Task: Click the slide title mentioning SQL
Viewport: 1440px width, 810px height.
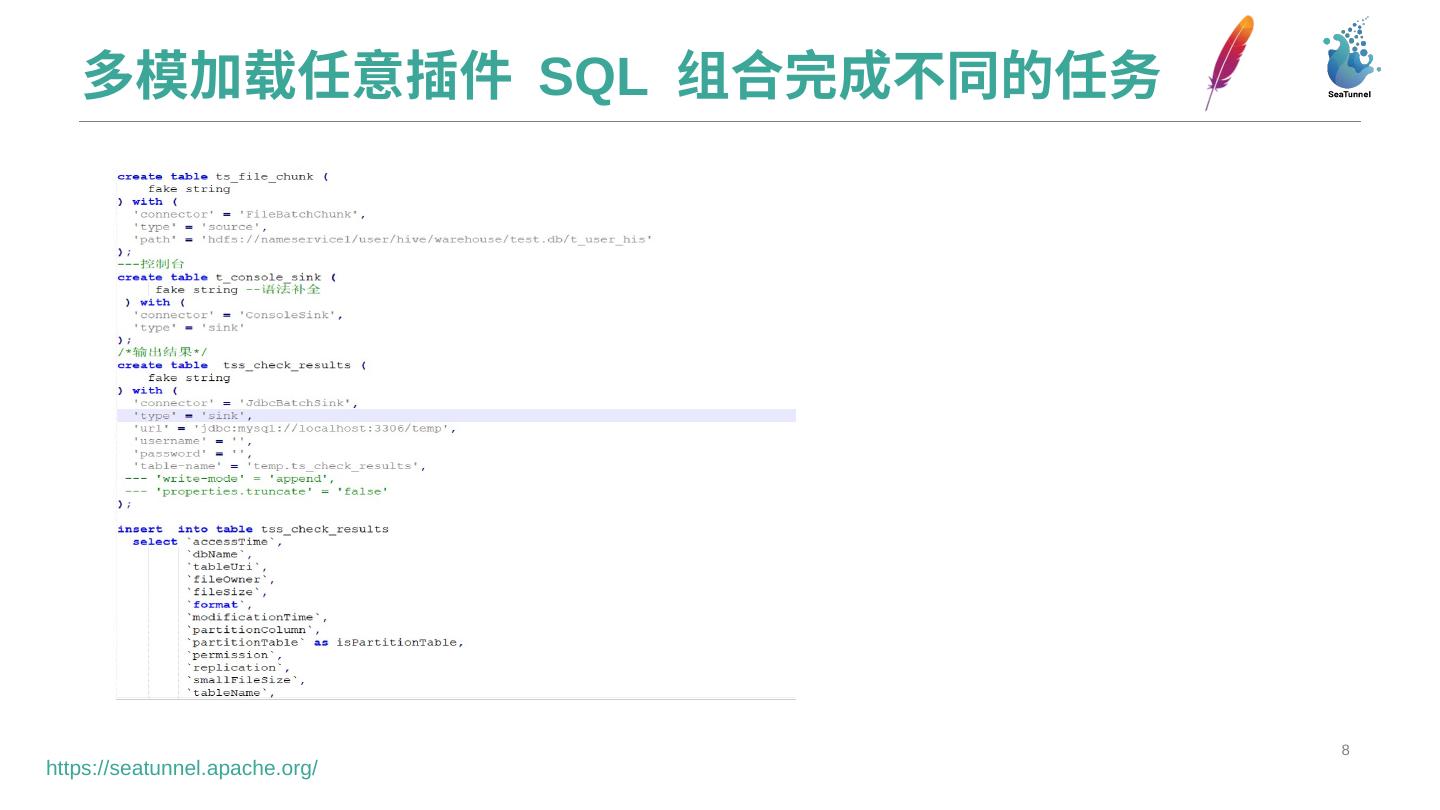Action: (620, 77)
